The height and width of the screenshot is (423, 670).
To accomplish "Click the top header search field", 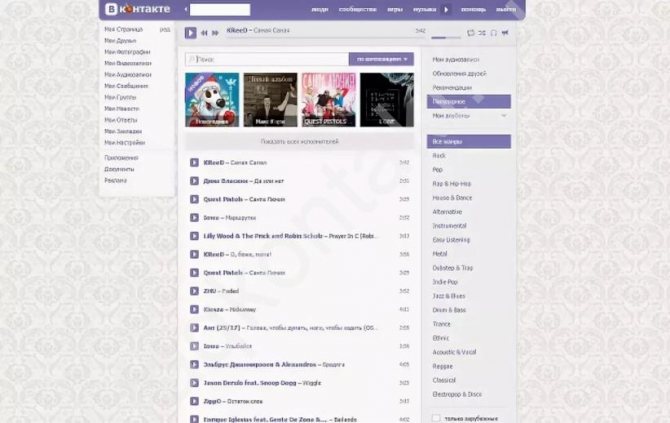I will pos(220,9).
